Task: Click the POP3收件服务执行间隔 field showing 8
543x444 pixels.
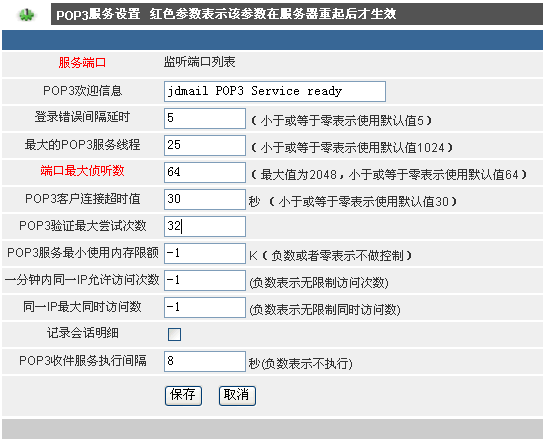Action: click(205, 362)
